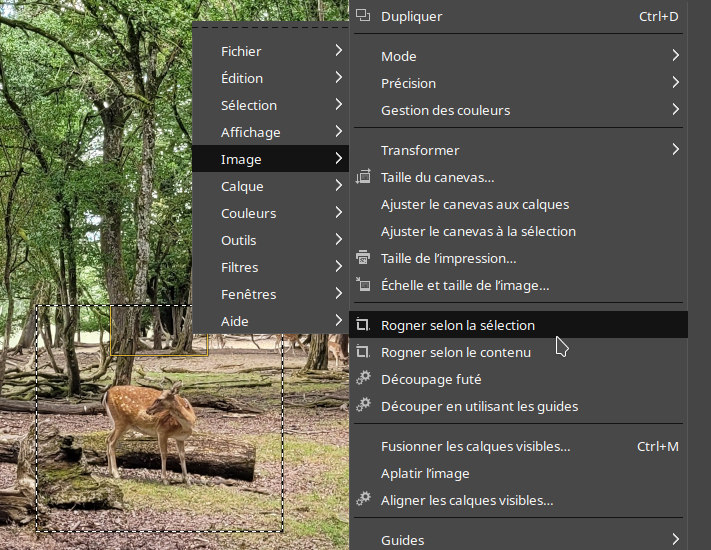Screen dimensions: 711x550
Task: Open the Calque menu
Action: 242,186
